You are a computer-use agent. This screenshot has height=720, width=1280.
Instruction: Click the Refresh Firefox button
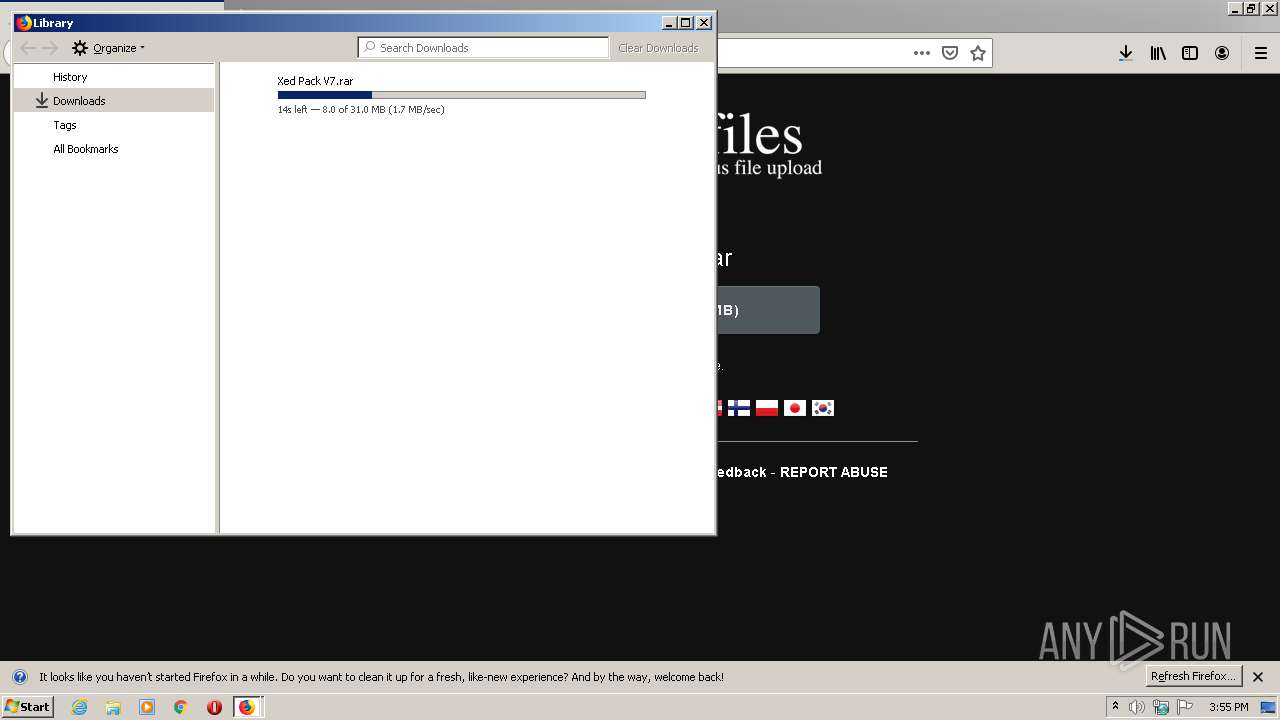point(1194,676)
